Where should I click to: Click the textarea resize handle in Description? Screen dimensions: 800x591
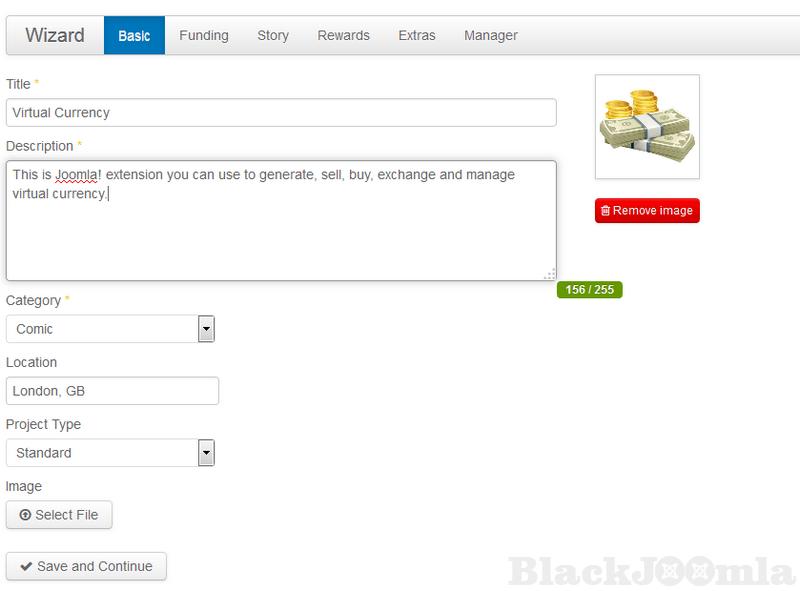[x=550, y=274]
